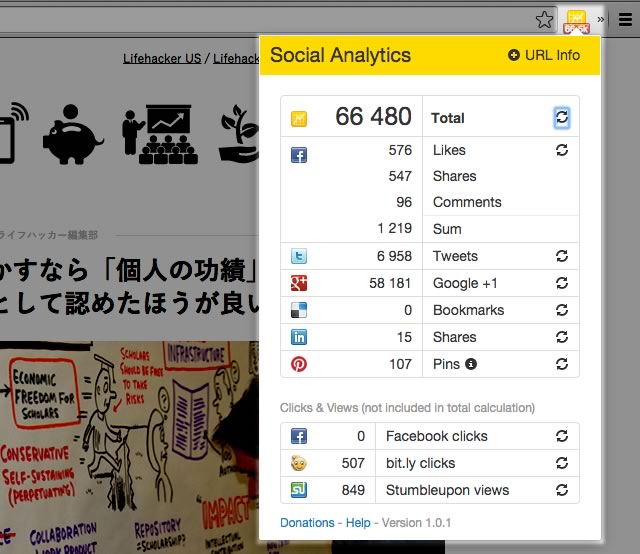Click the Twitter icon in Tweets row
Viewport: 640px width, 554px height.
pyautogui.click(x=299, y=256)
